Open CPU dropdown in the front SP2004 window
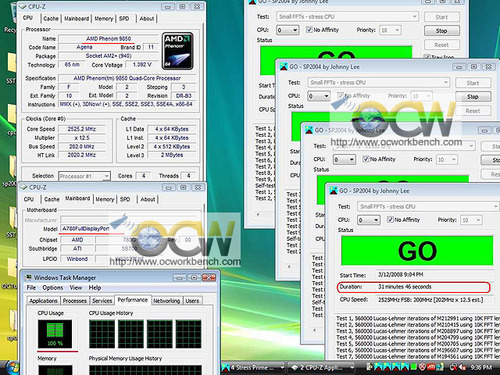Screen dimensions: 500x375 369,220
